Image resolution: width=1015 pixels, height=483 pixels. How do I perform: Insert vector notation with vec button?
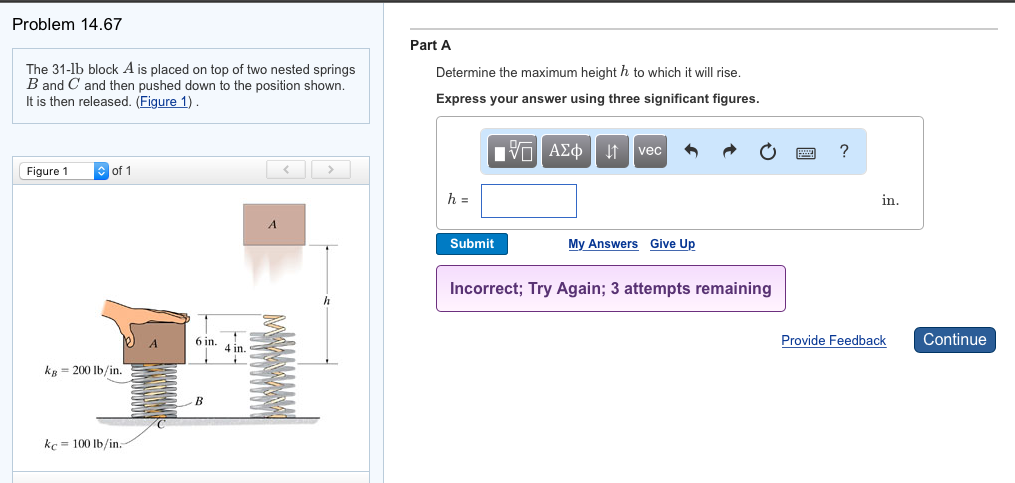pos(649,151)
